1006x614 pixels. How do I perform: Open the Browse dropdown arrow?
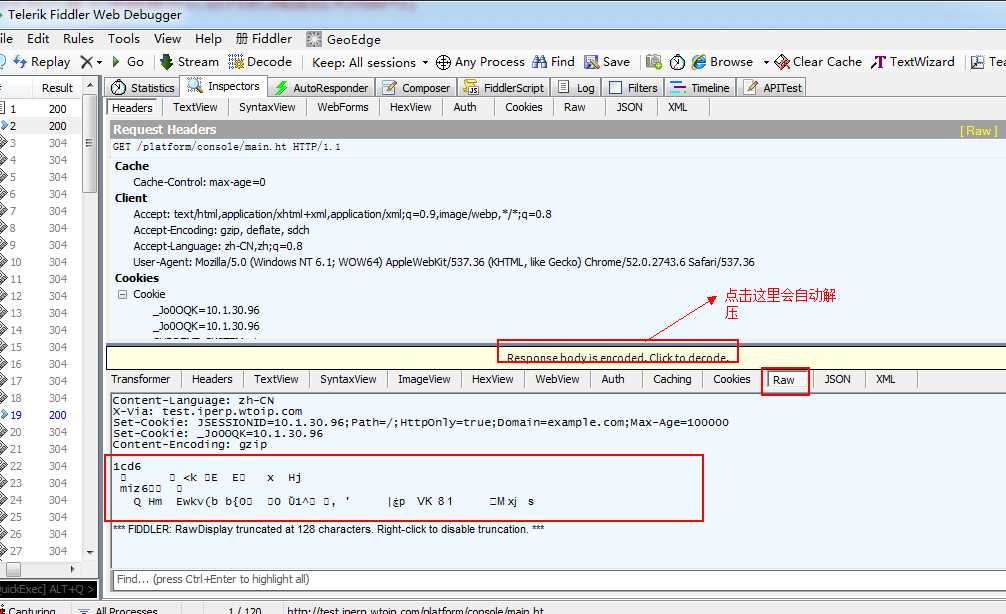click(x=765, y=62)
